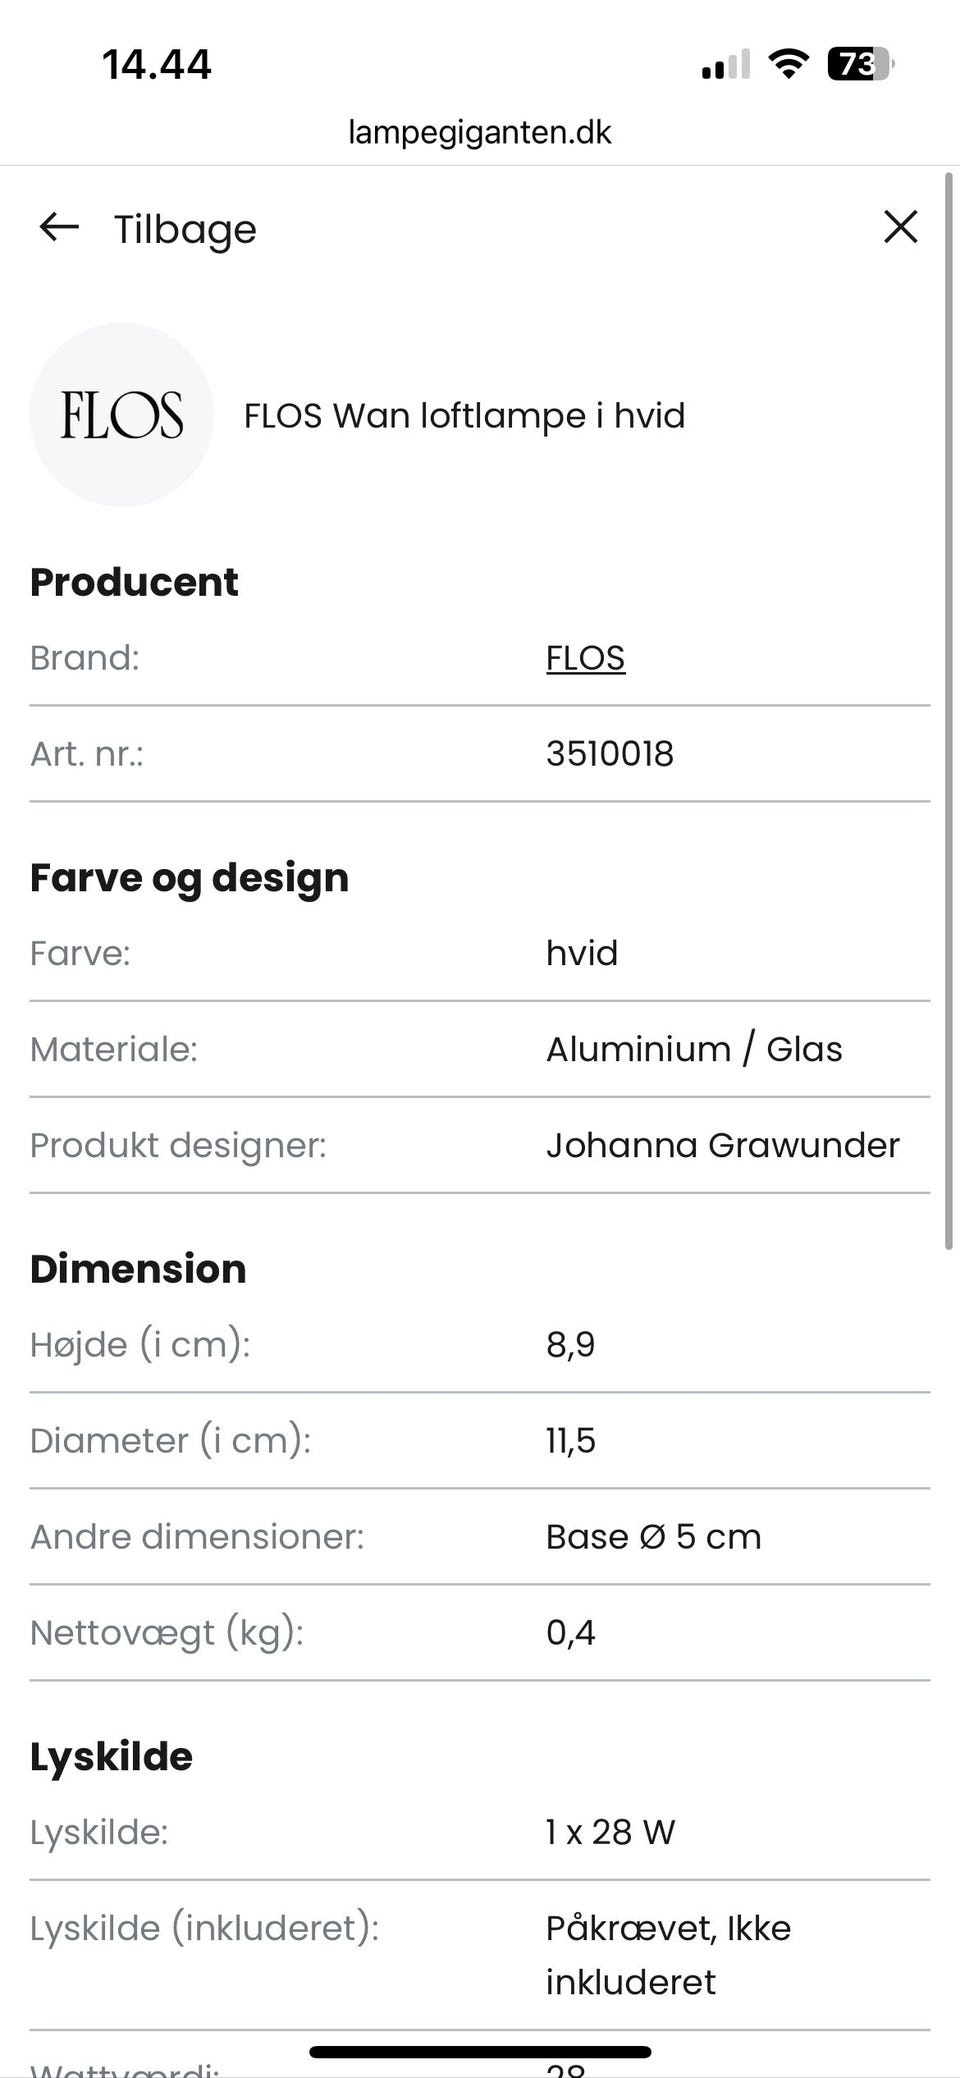This screenshot has height=2078, width=960.
Task: Tap the designer name Johanna Grawunder
Action: (x=722, y=1145)
